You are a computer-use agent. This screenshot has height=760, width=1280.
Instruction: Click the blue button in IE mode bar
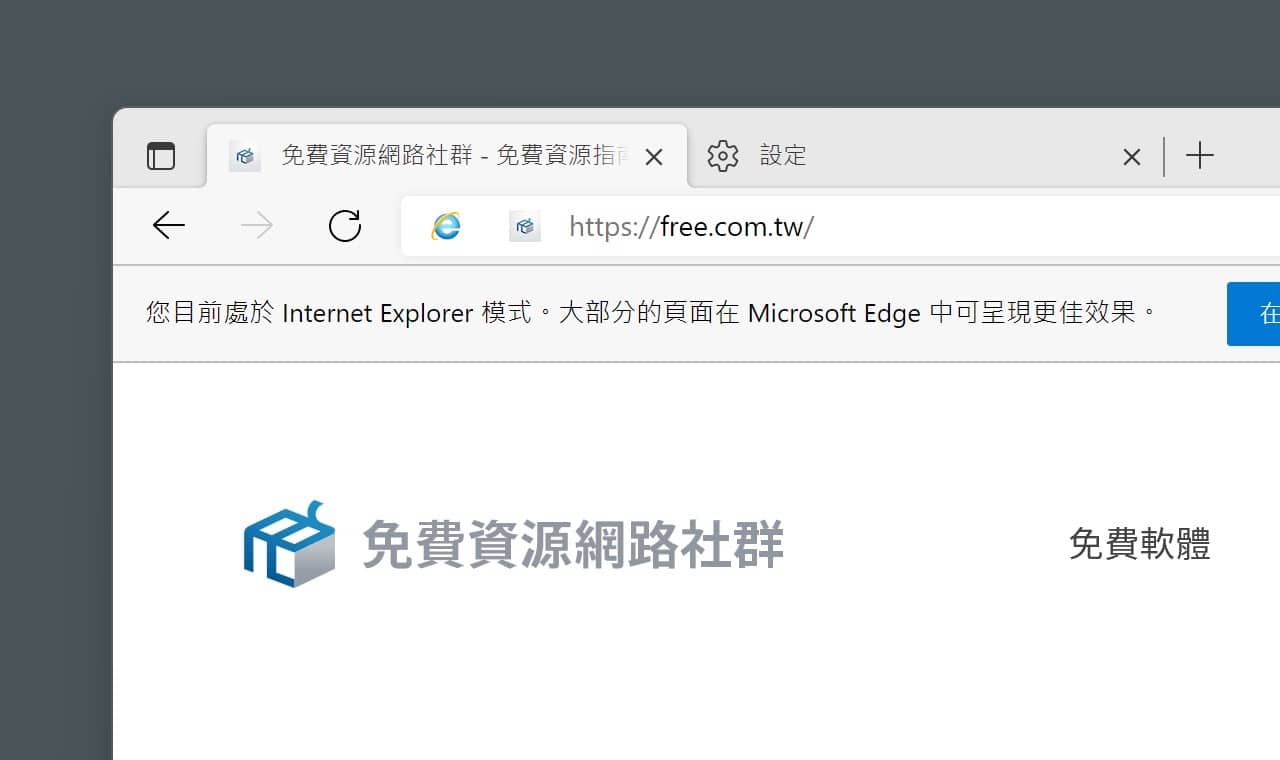(1254, 314)
